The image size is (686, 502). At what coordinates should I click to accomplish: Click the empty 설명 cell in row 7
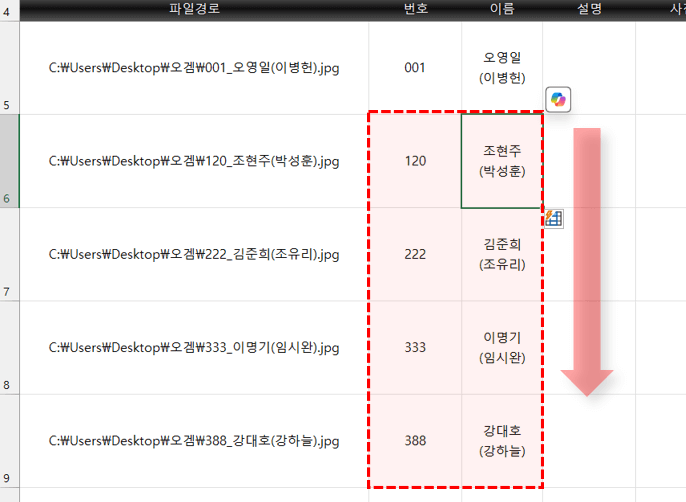tap(589, 254)
